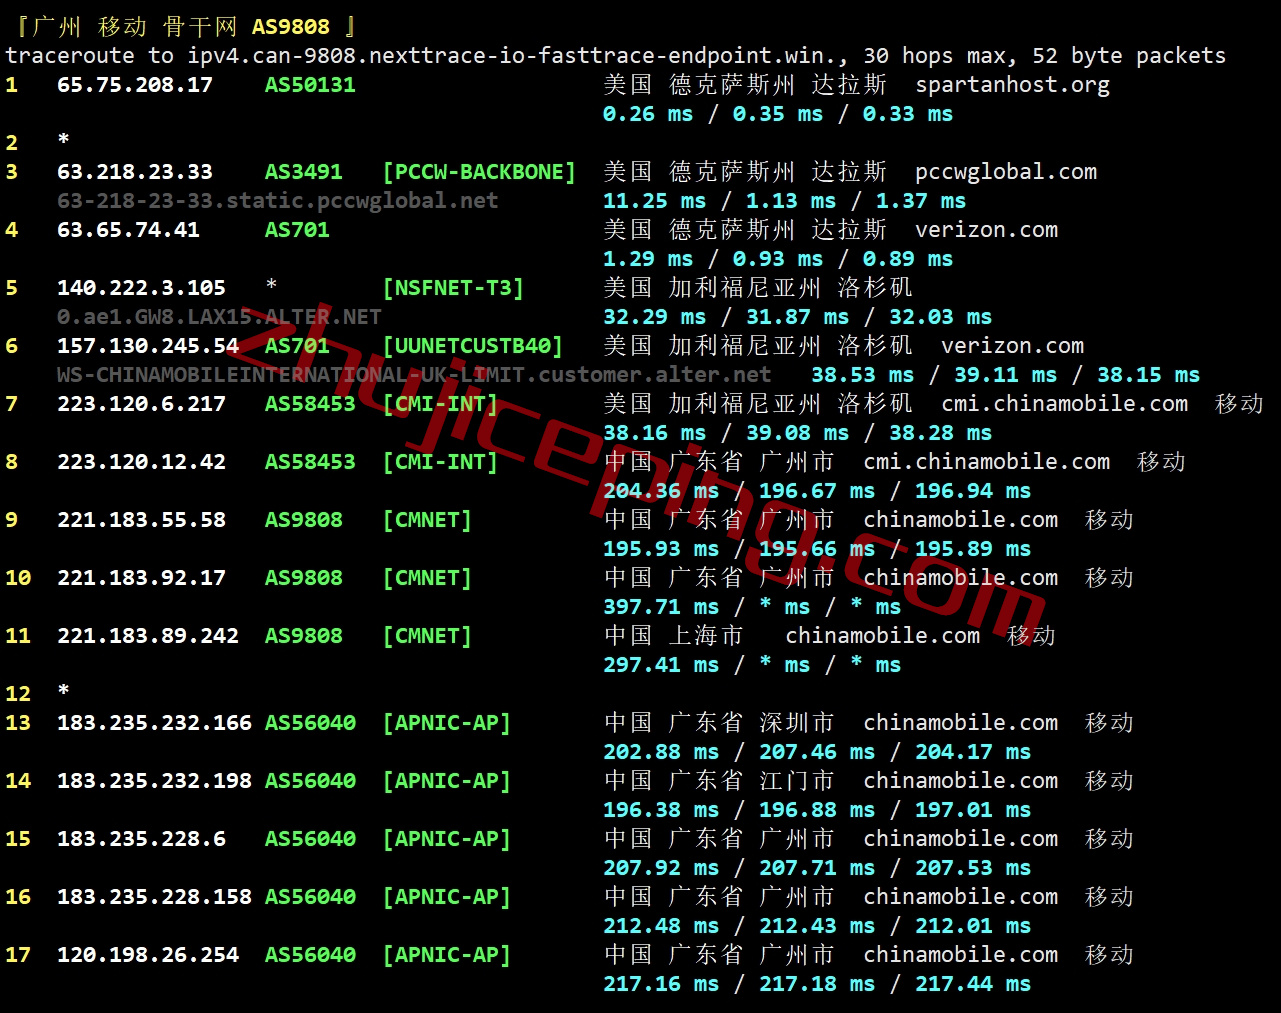Select hop number 17
Screen dimensions: 1281x1013
18,955
